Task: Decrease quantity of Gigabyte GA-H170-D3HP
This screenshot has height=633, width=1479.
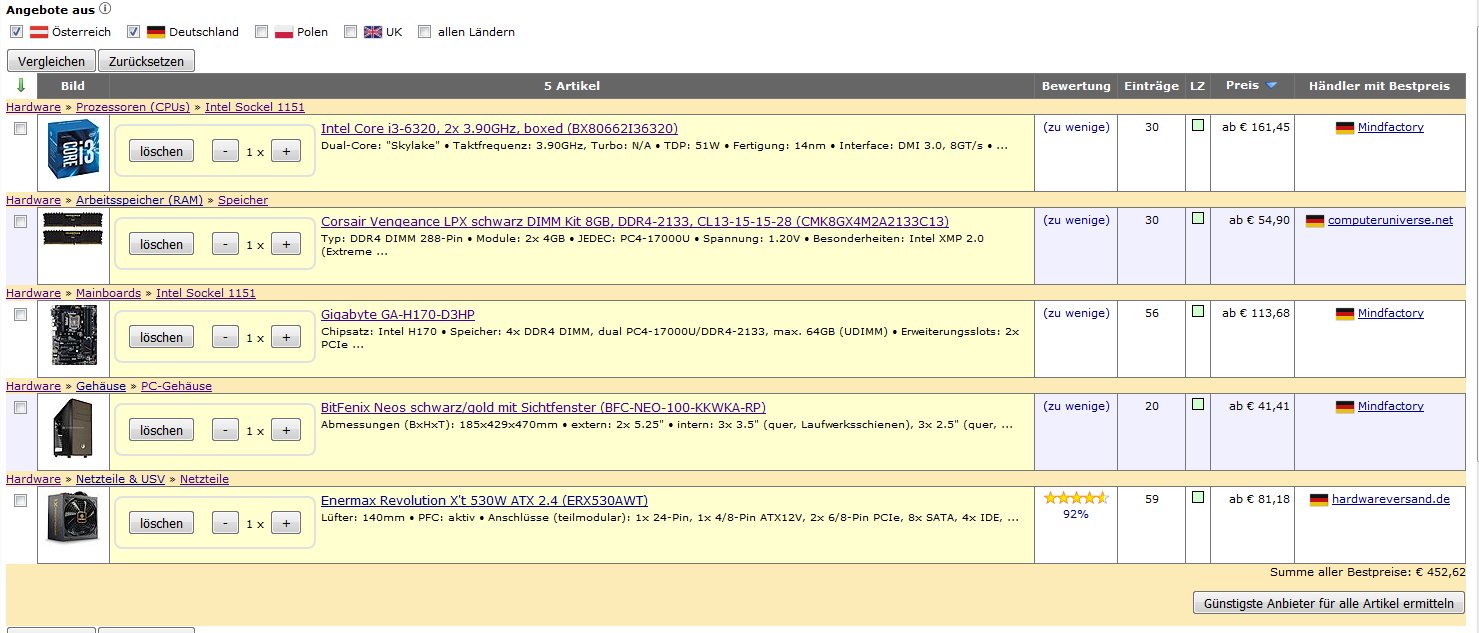Action: 226,338
